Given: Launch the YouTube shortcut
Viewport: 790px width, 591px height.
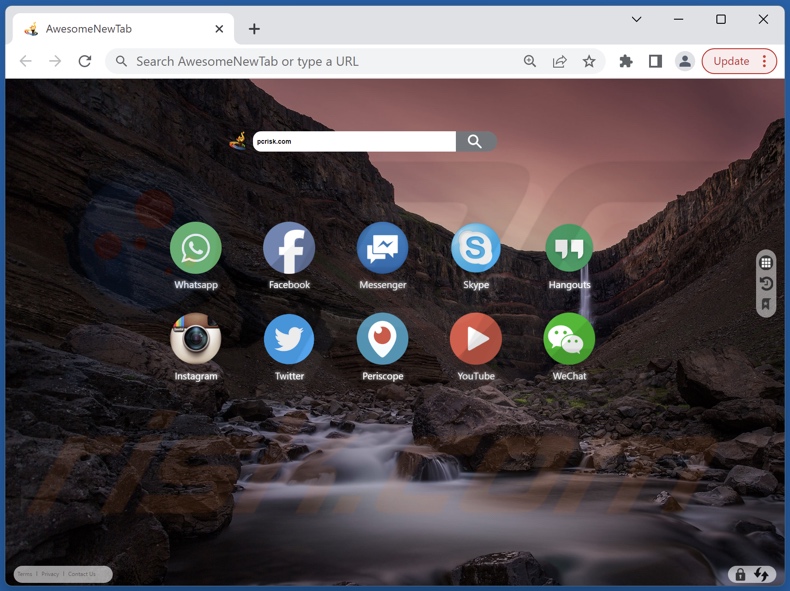Looking at the screenshot, I should (x=476, y=339).
